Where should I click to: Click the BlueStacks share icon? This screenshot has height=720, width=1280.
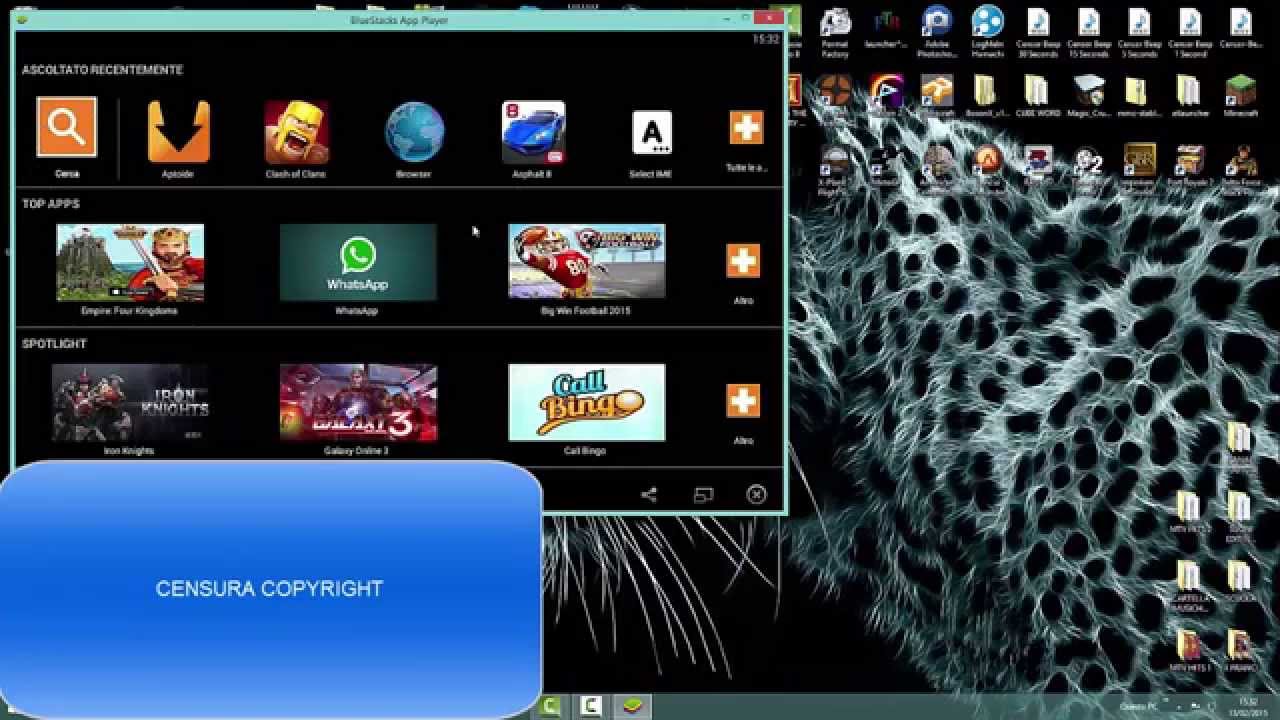(x=649, y=494)
